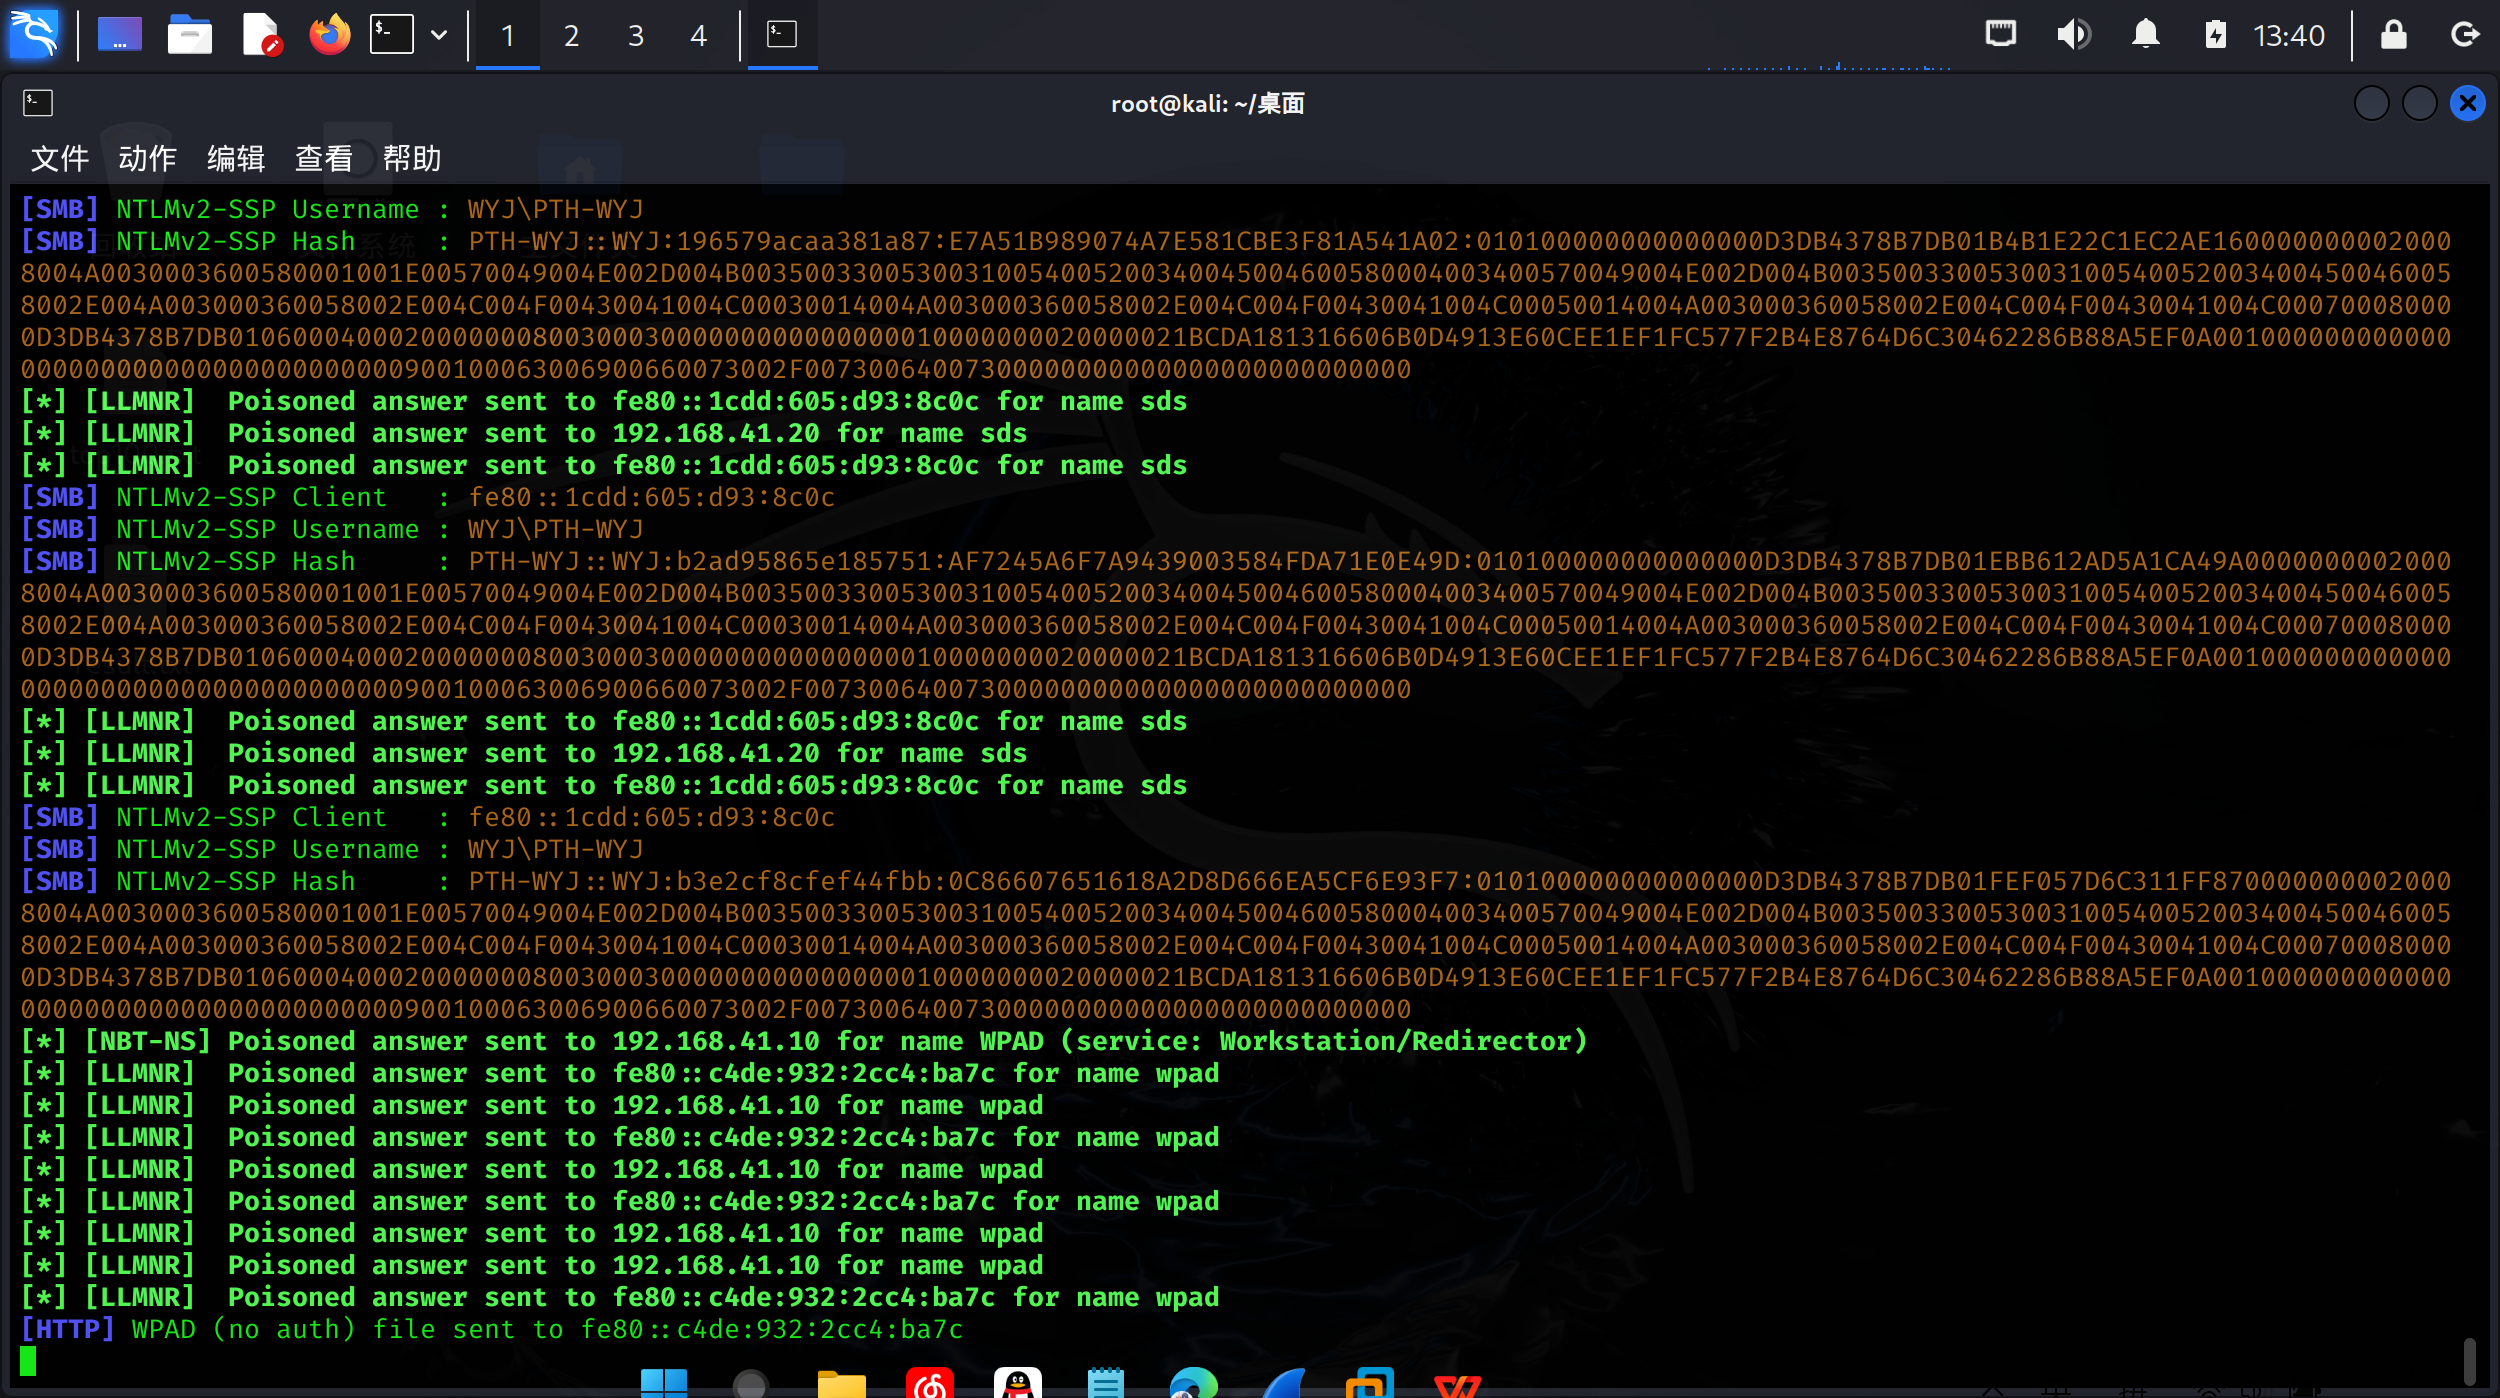
Task: Click the 13:40 clock
Action: point(2288,36)
